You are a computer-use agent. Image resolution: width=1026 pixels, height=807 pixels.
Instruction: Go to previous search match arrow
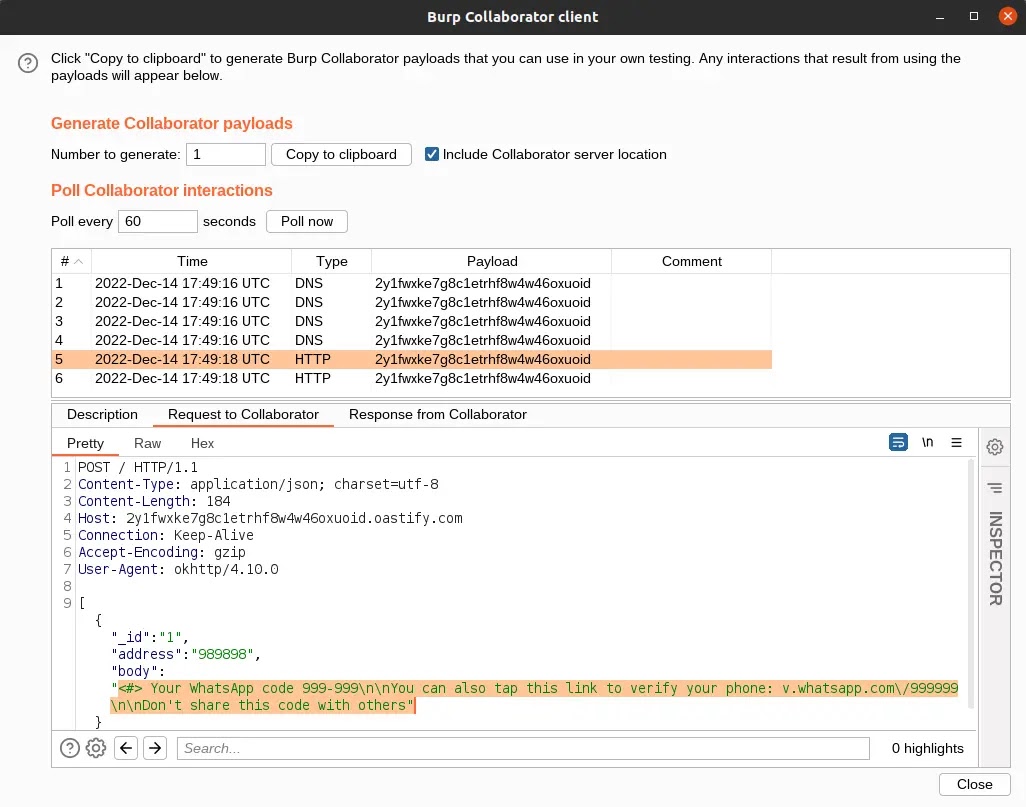tap(126, 747)
